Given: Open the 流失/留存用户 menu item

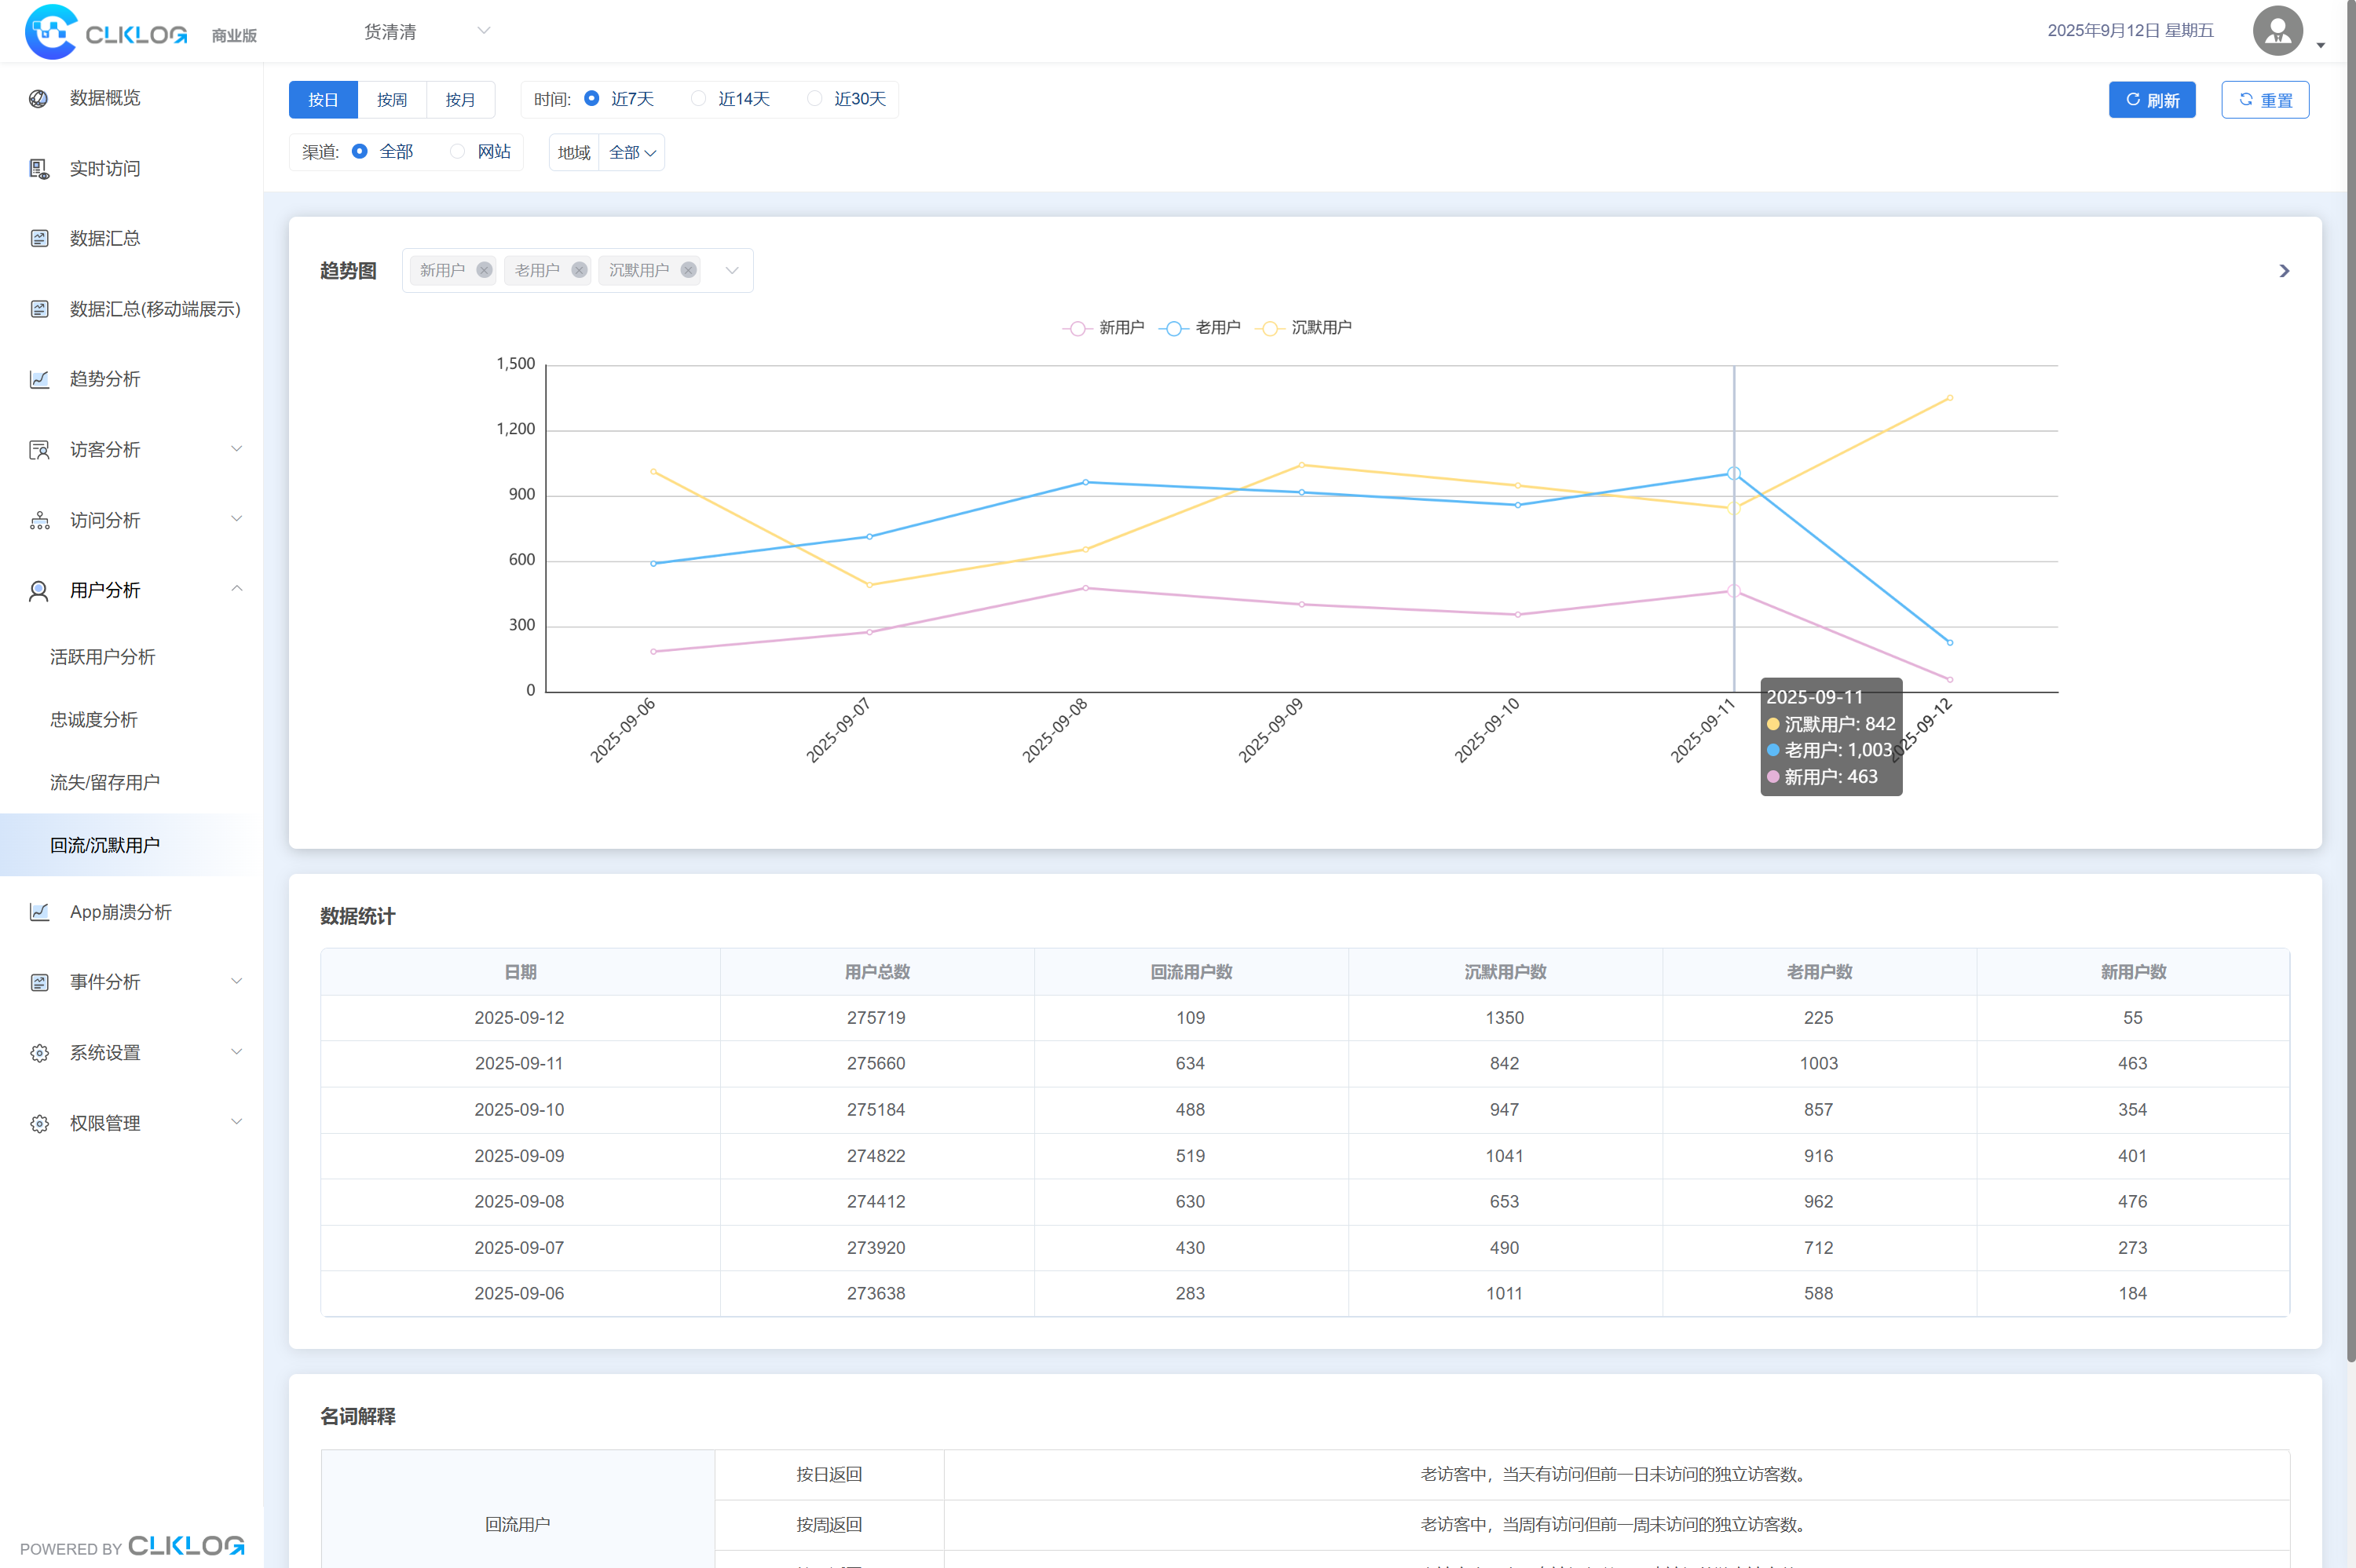Looking at the screenshot, I should [x=105, y=782].
